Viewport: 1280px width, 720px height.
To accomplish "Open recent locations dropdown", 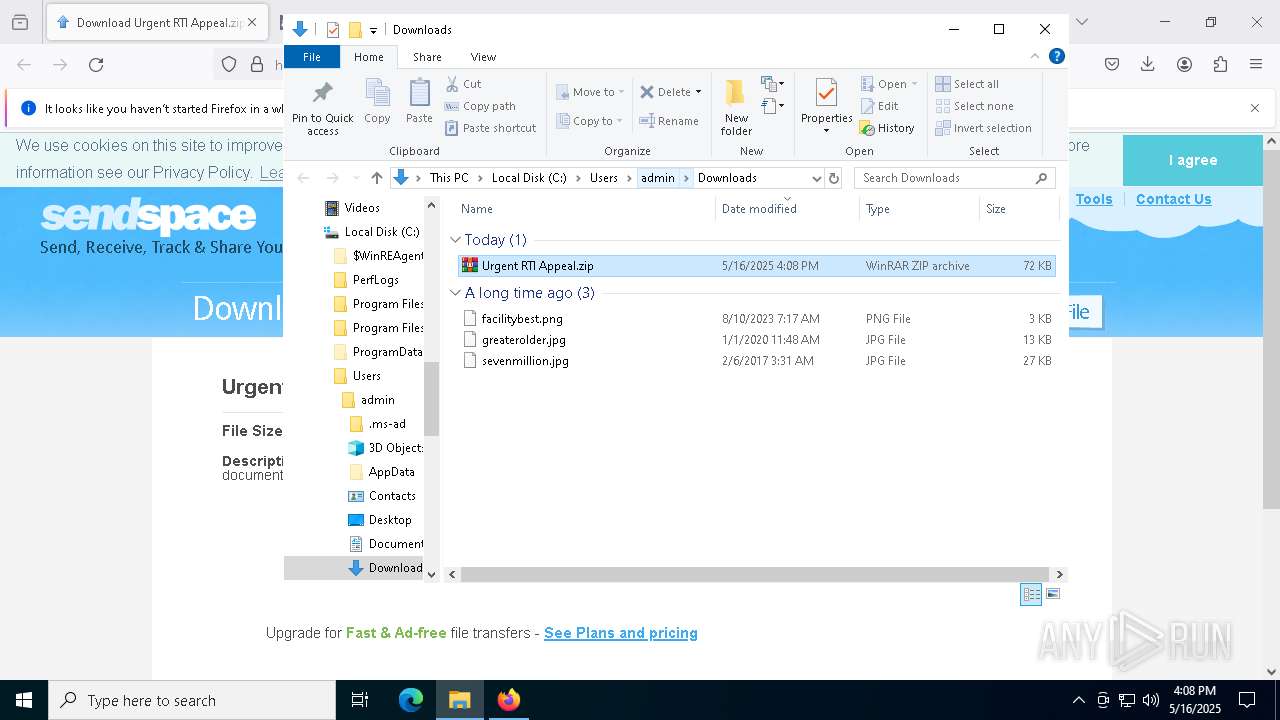I will 355,178.
